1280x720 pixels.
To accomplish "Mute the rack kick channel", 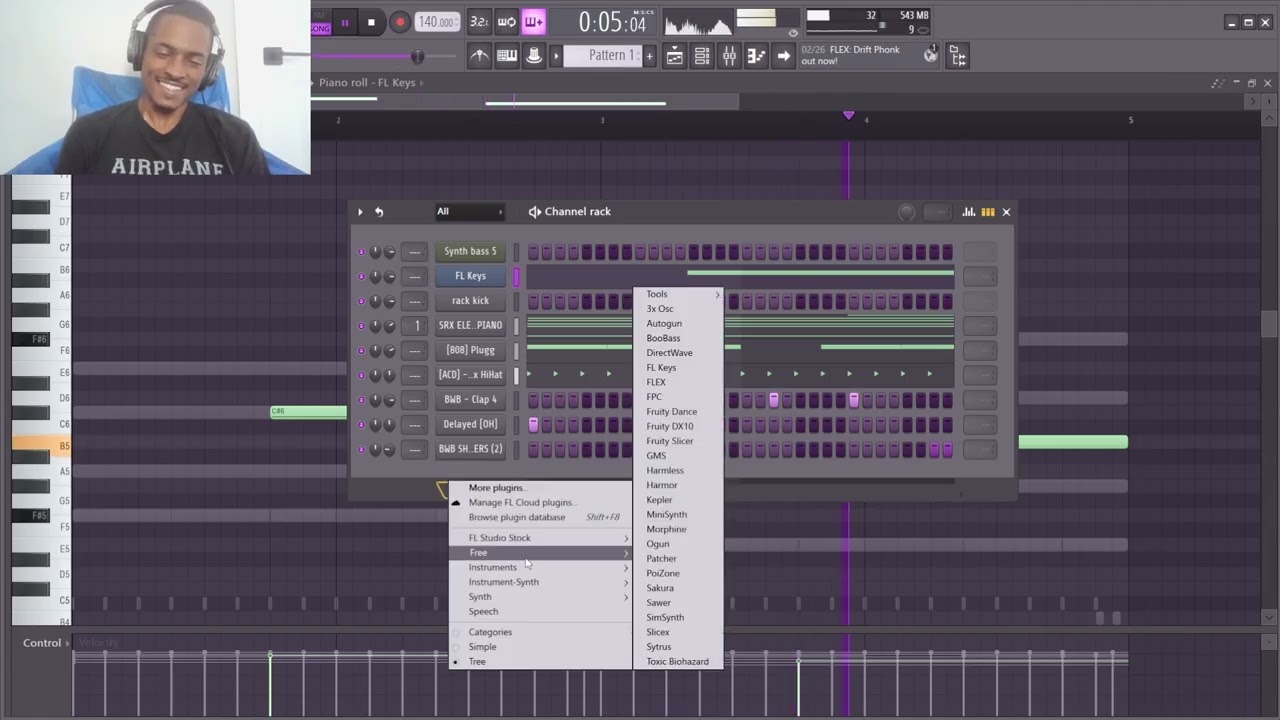I will (x=361, y=301).
